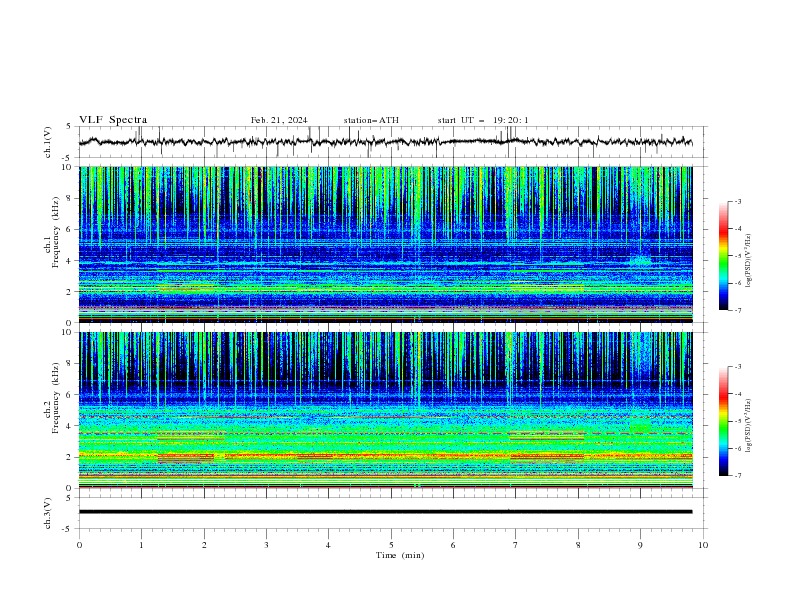Click the ch.1 spectrogram panel

click(386, 244)
